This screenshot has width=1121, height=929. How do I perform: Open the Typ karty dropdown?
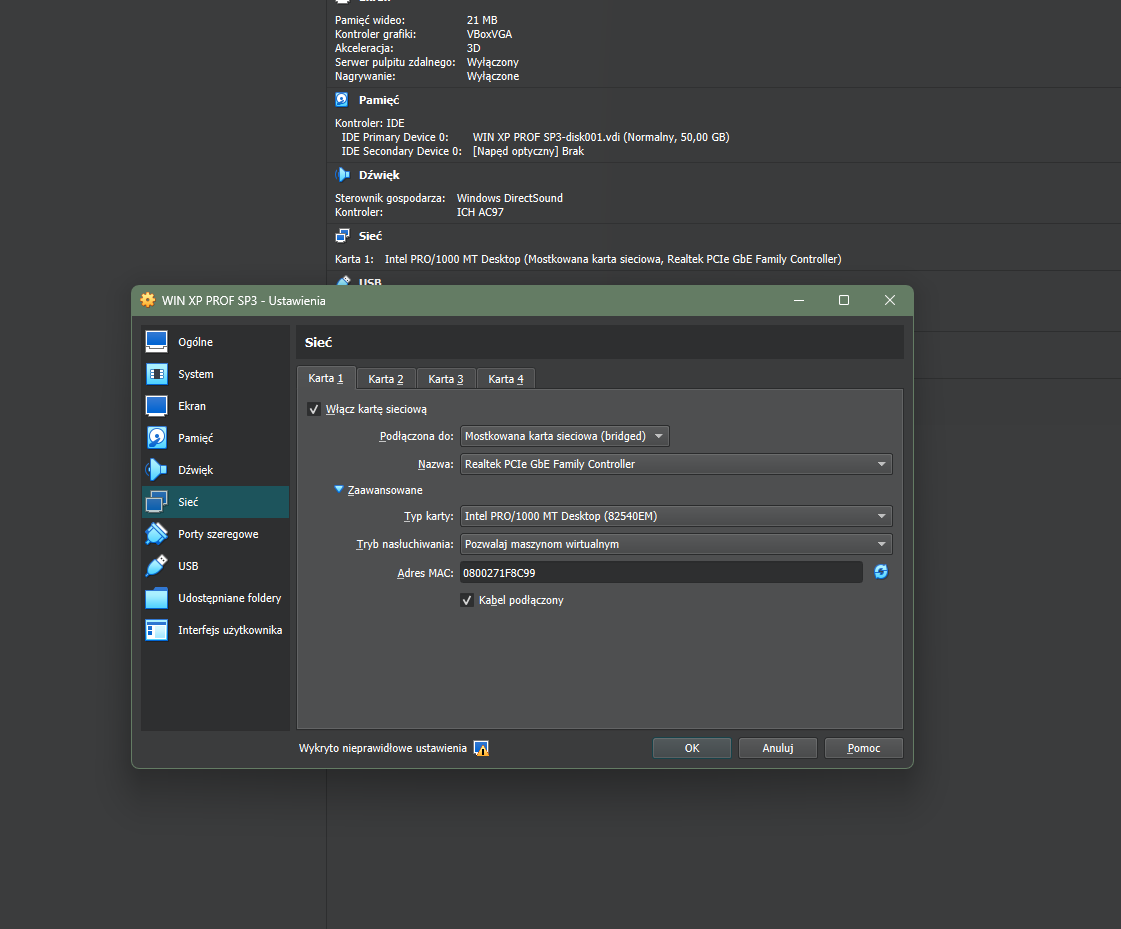click(x=676, y=516)
